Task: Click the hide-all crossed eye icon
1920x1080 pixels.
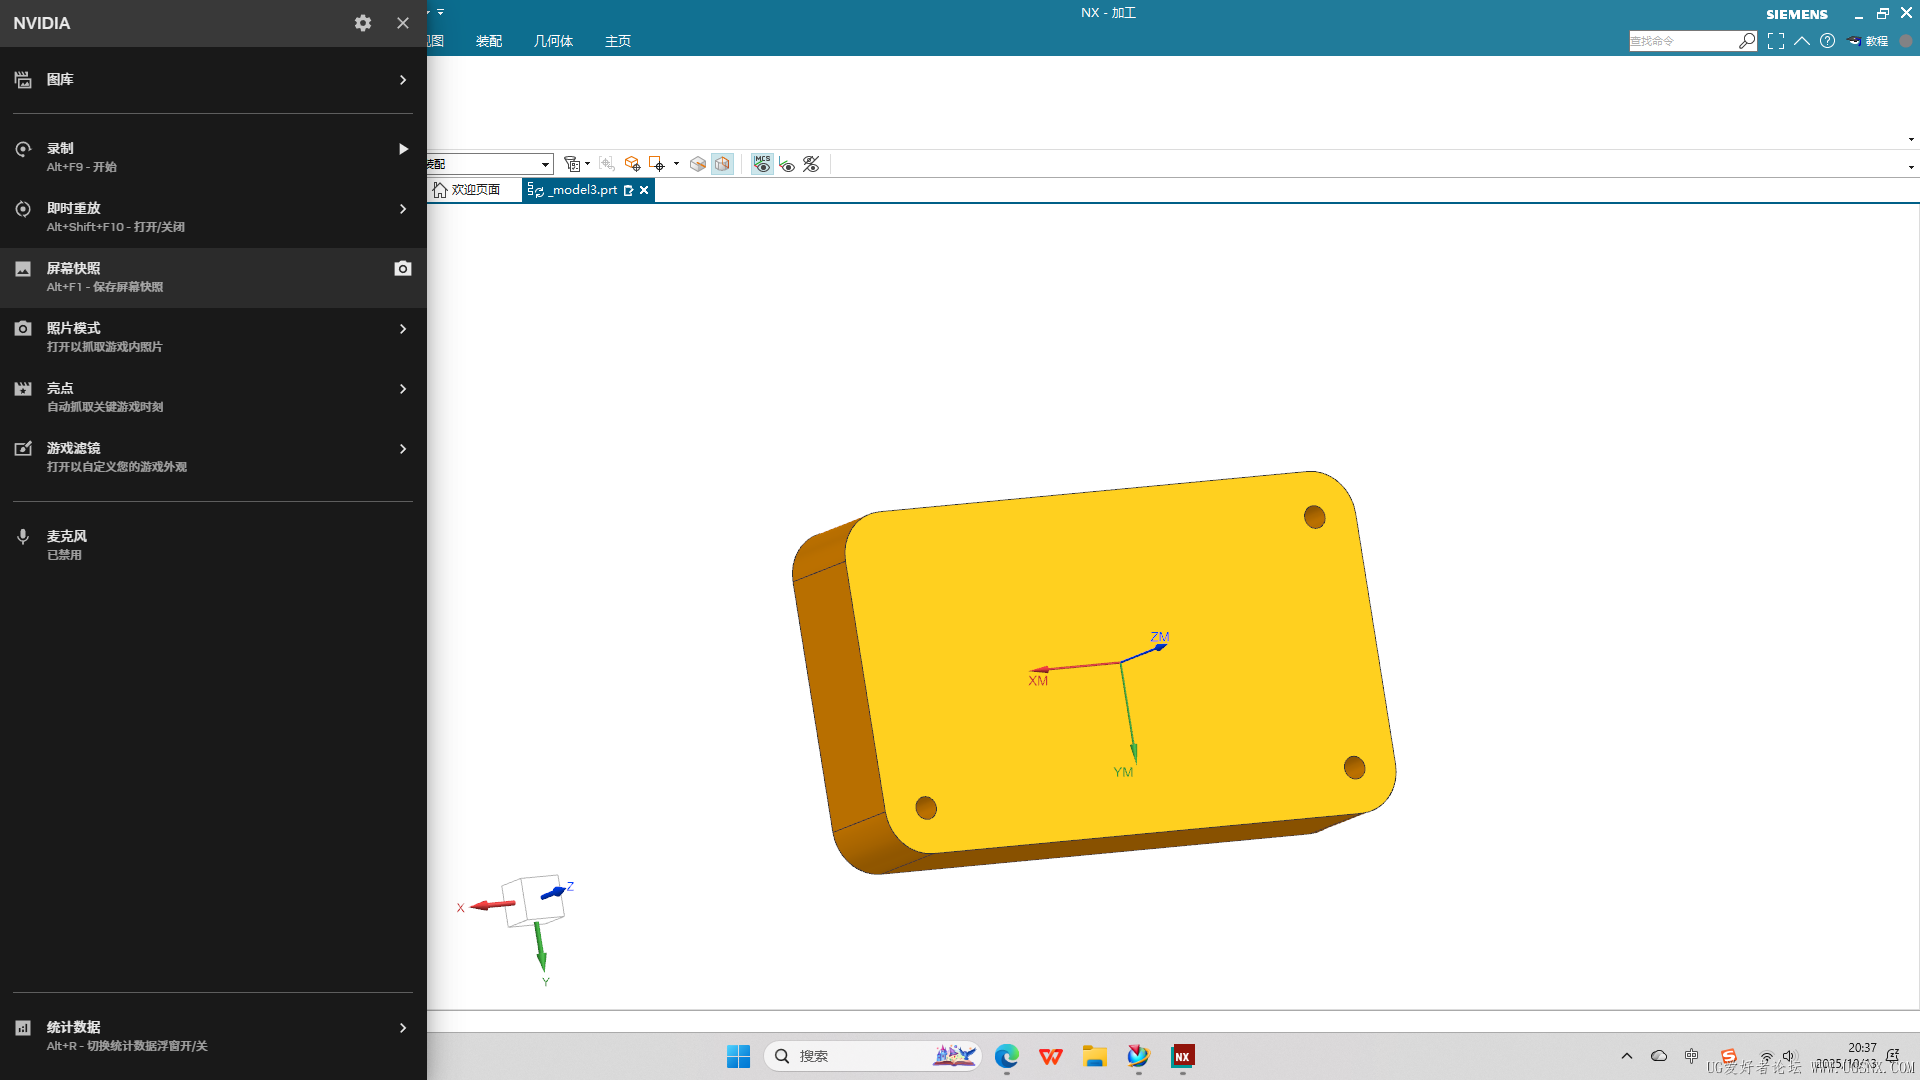Action: [x=811, y=164]
